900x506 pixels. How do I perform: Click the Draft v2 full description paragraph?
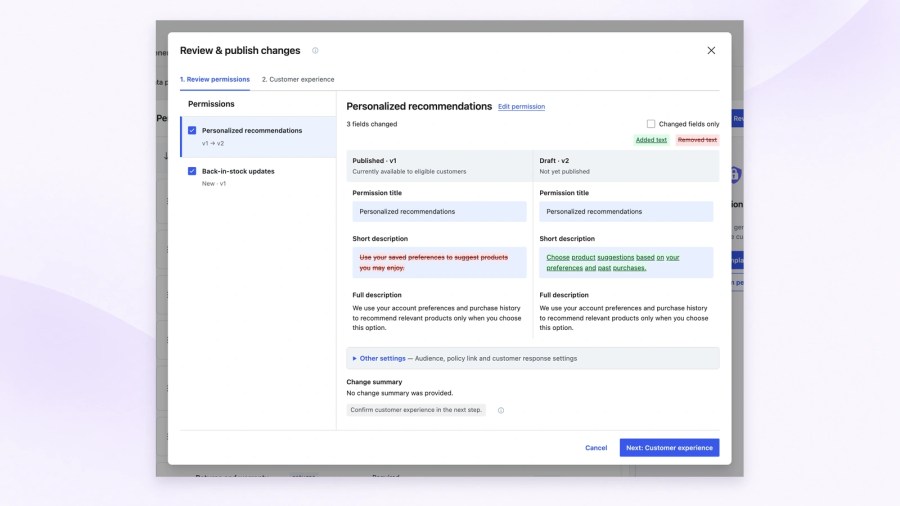coord(624,318)
